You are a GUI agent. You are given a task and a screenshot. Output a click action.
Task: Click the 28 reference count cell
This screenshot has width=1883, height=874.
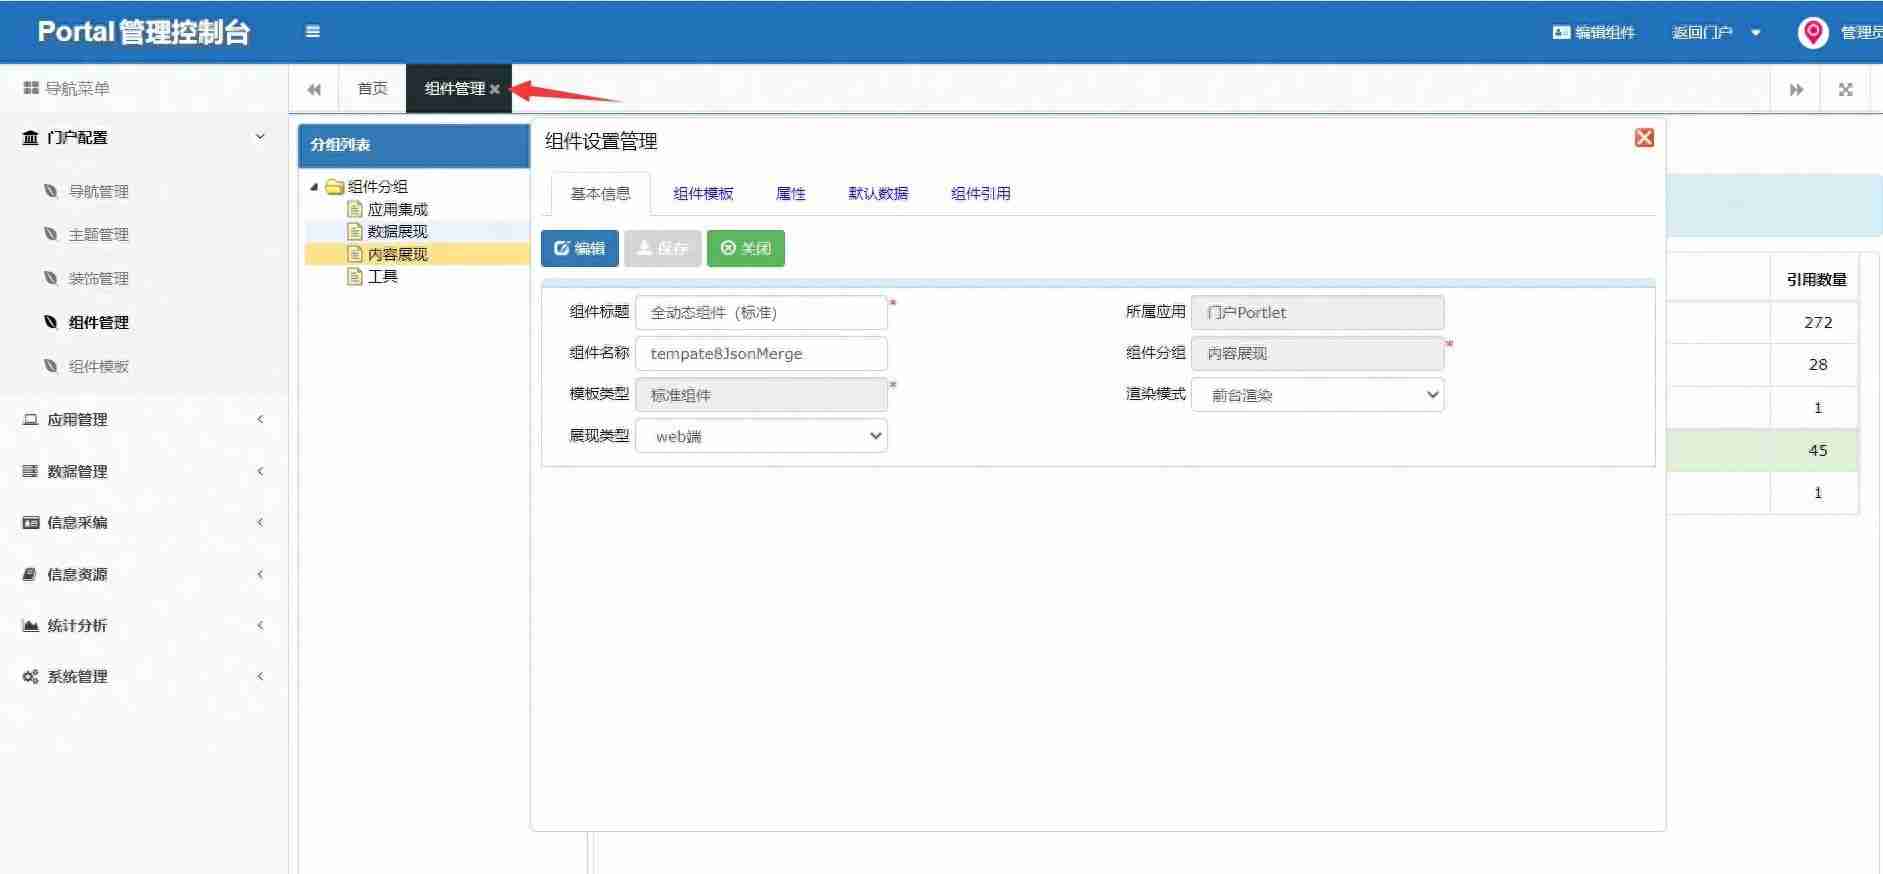pos(1816,364)
